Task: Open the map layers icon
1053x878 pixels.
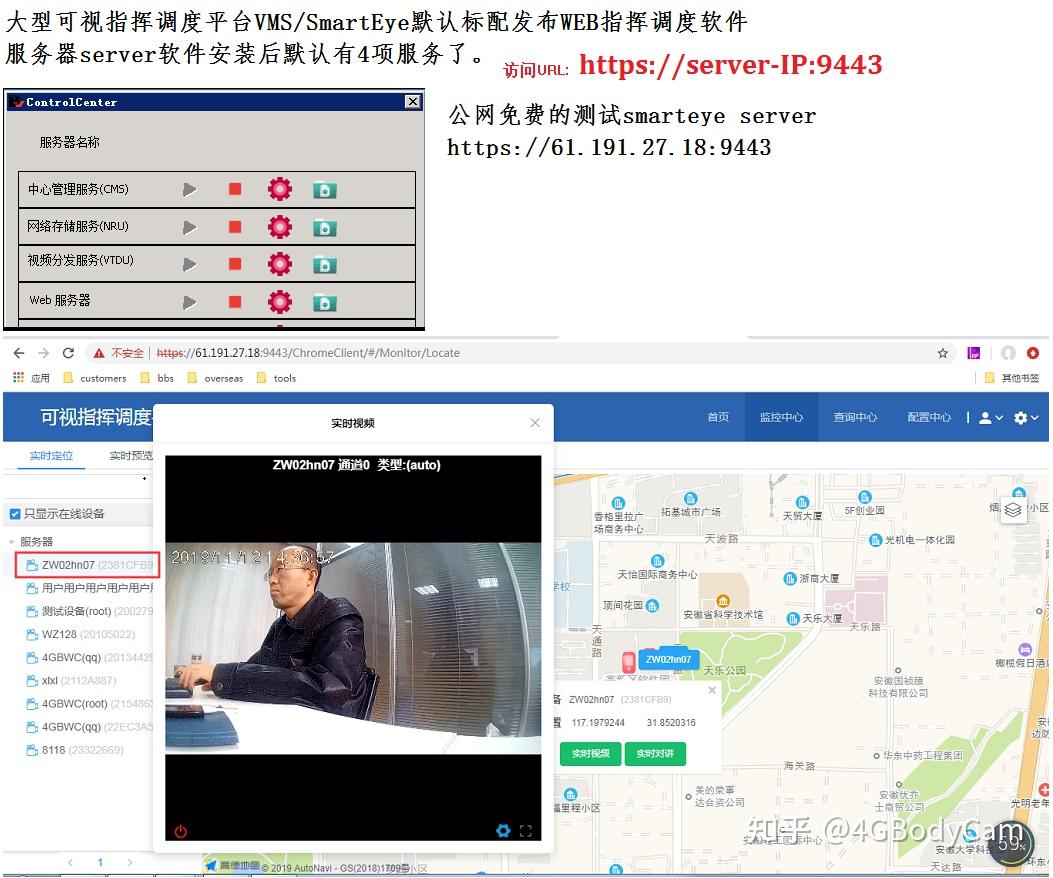Action: (x=1013, y=509)
